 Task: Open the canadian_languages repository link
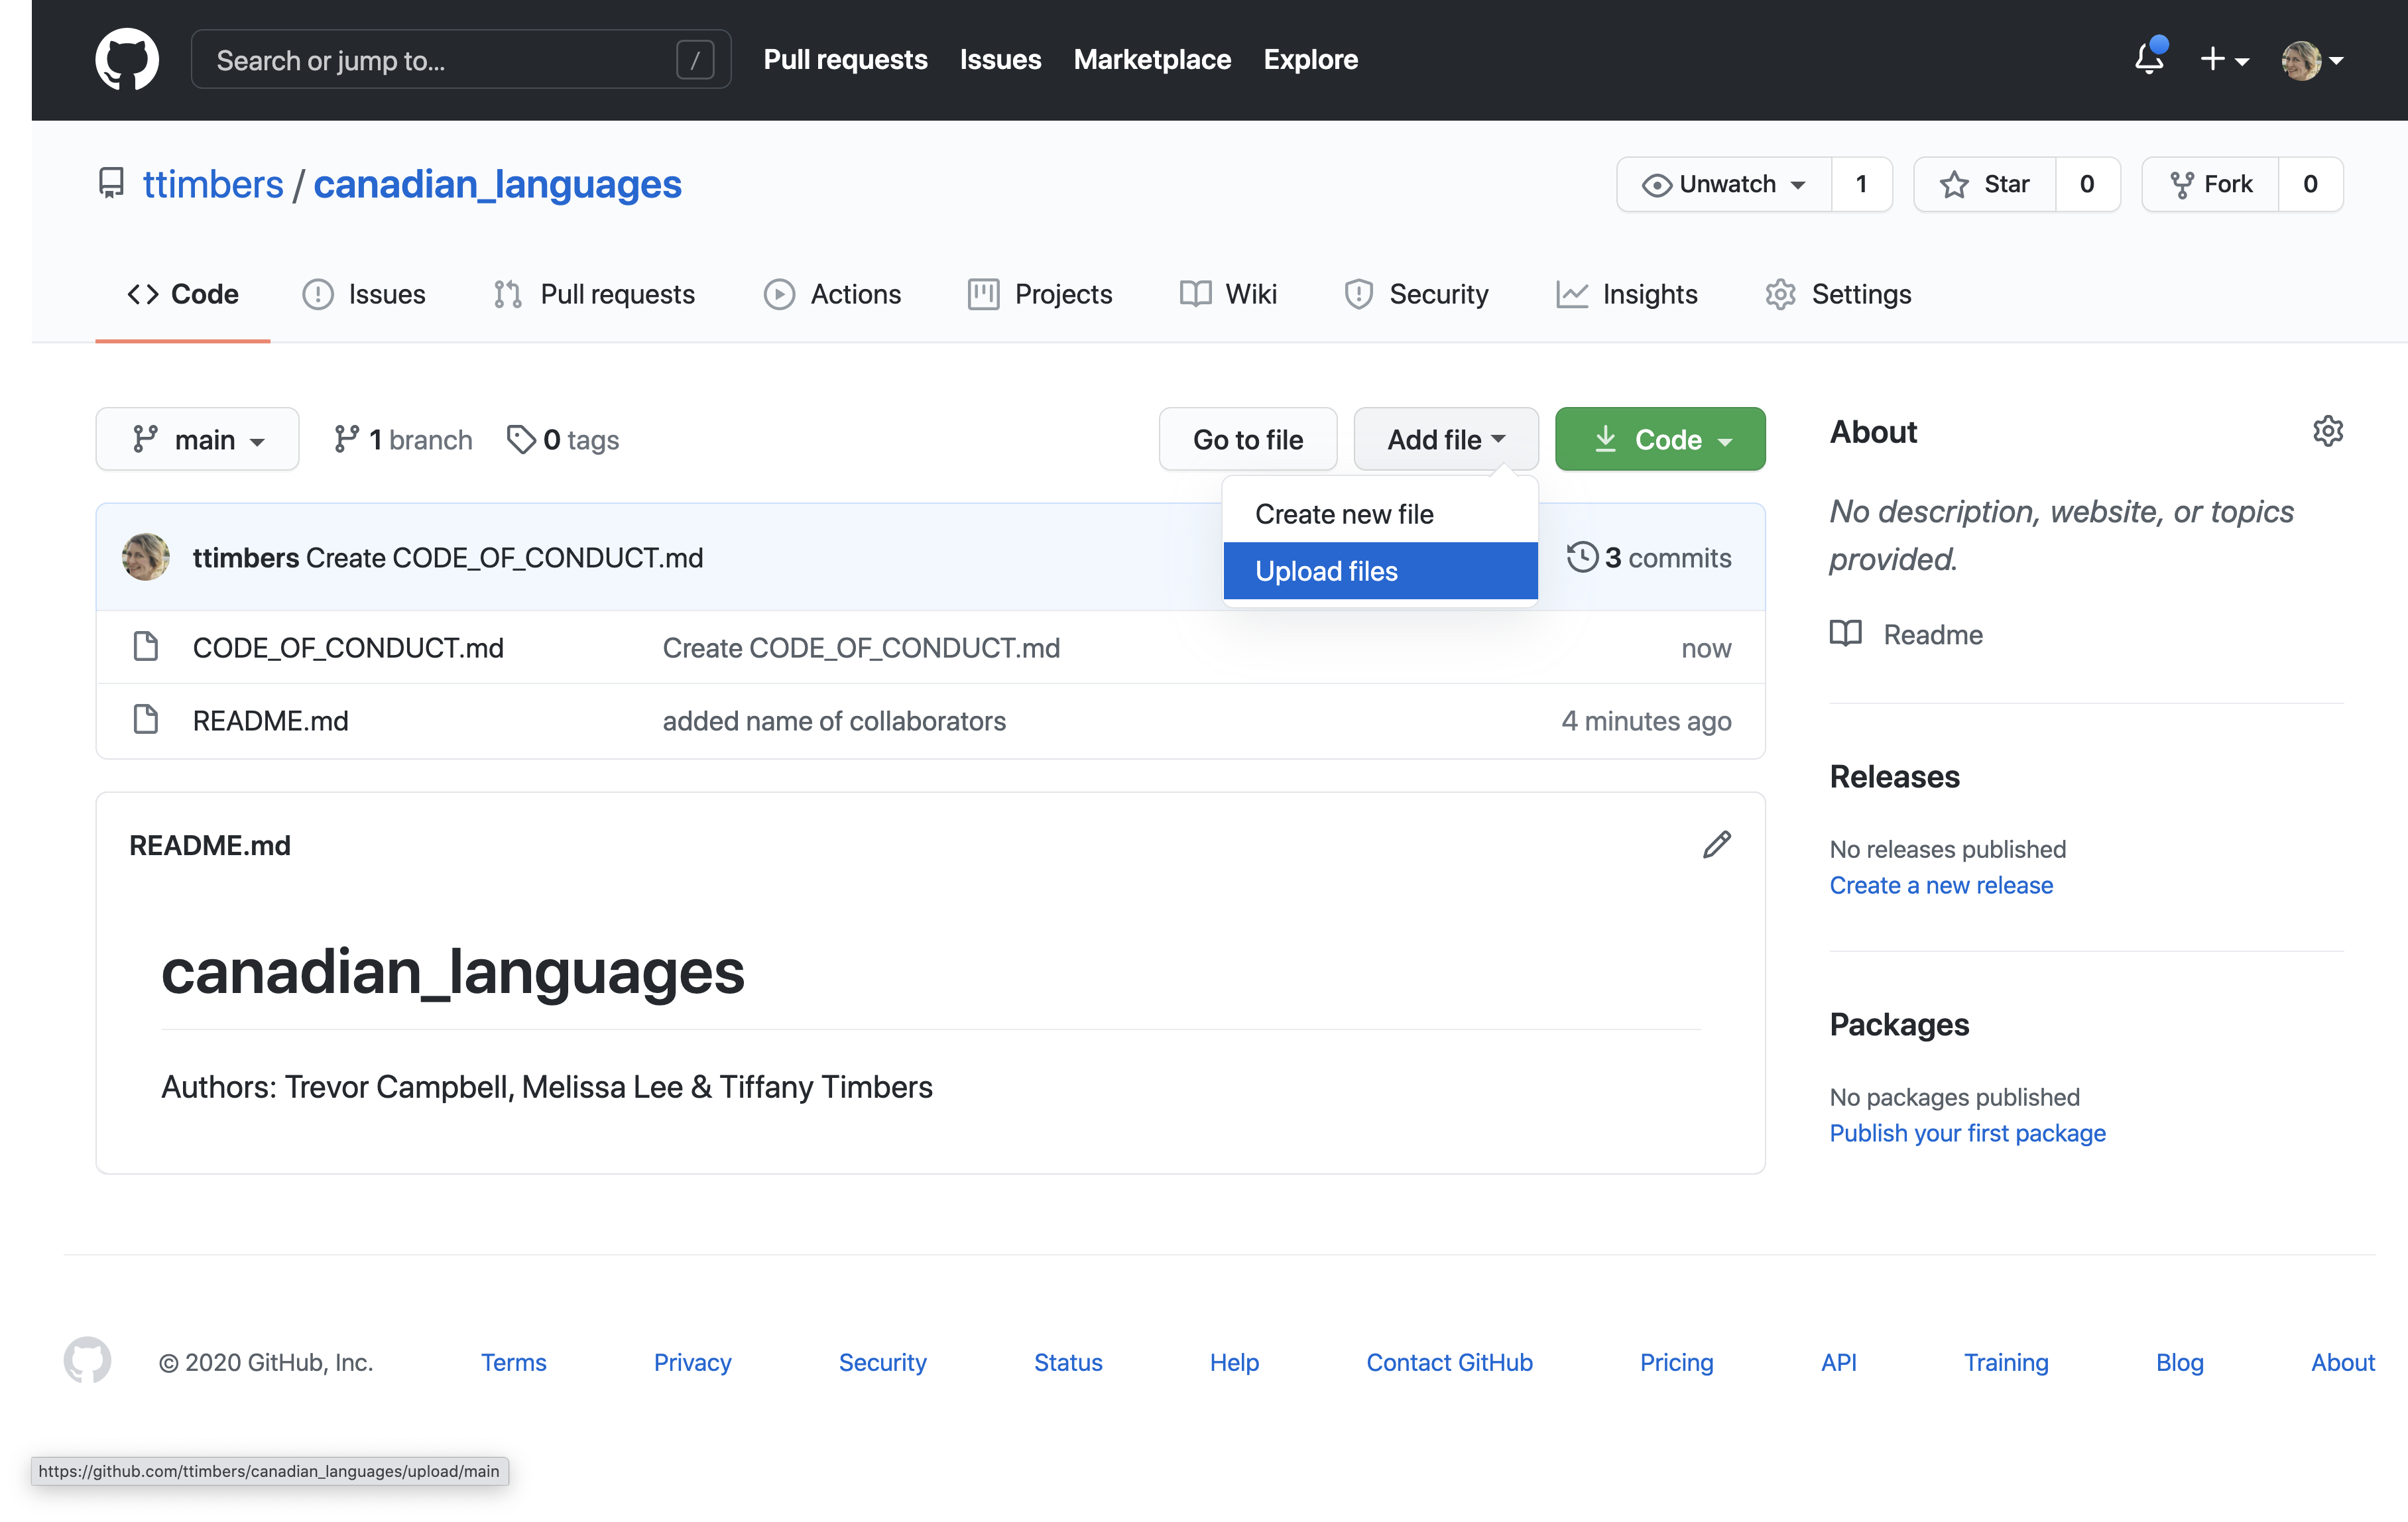click(x=497, y=184)
